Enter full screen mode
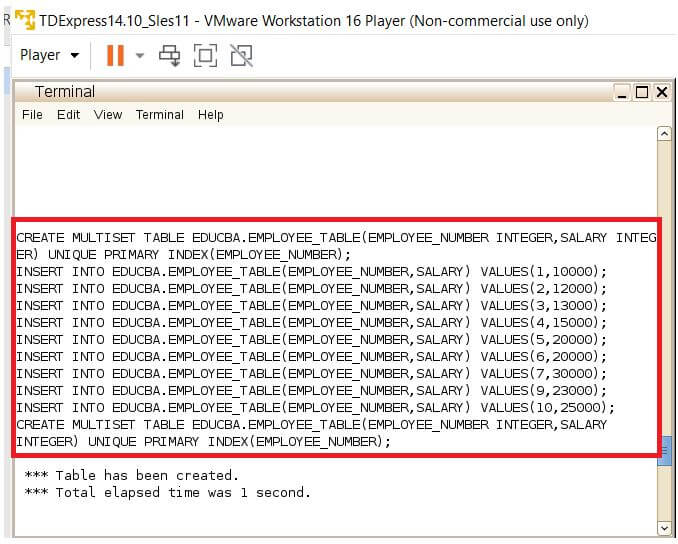This screenshot has width=678, height=544. (x=205, y=55)
